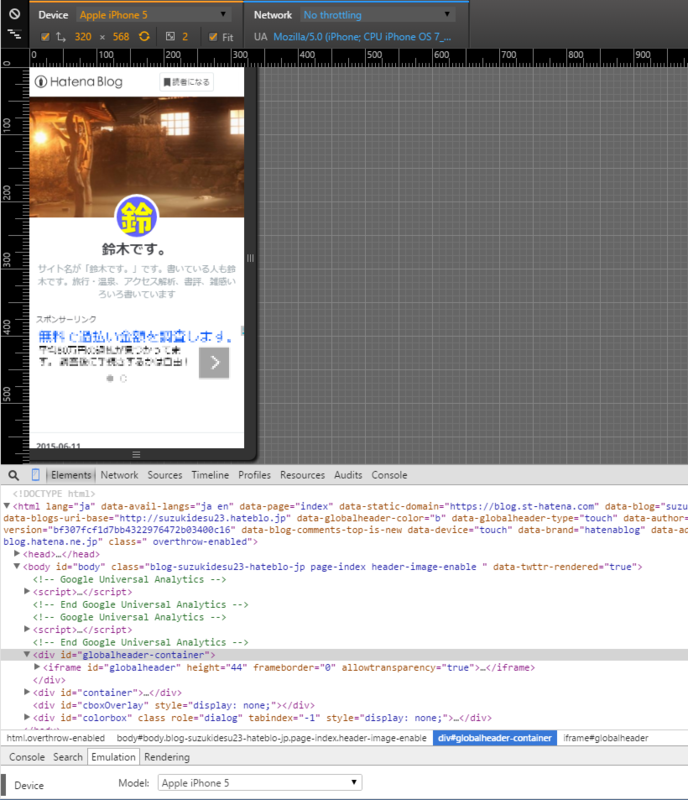Open the Network throttling dropdown
The width and height of the screenshot is (688, 800).
click(x=377, y=15)
